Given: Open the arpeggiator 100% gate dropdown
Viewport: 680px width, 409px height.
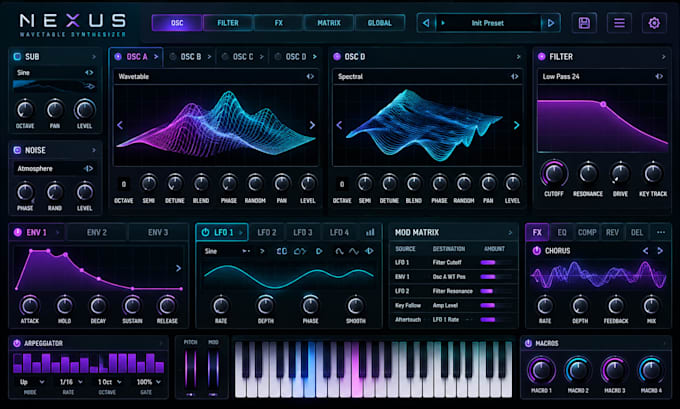Looking at the screenshot, I should (149, 382).
